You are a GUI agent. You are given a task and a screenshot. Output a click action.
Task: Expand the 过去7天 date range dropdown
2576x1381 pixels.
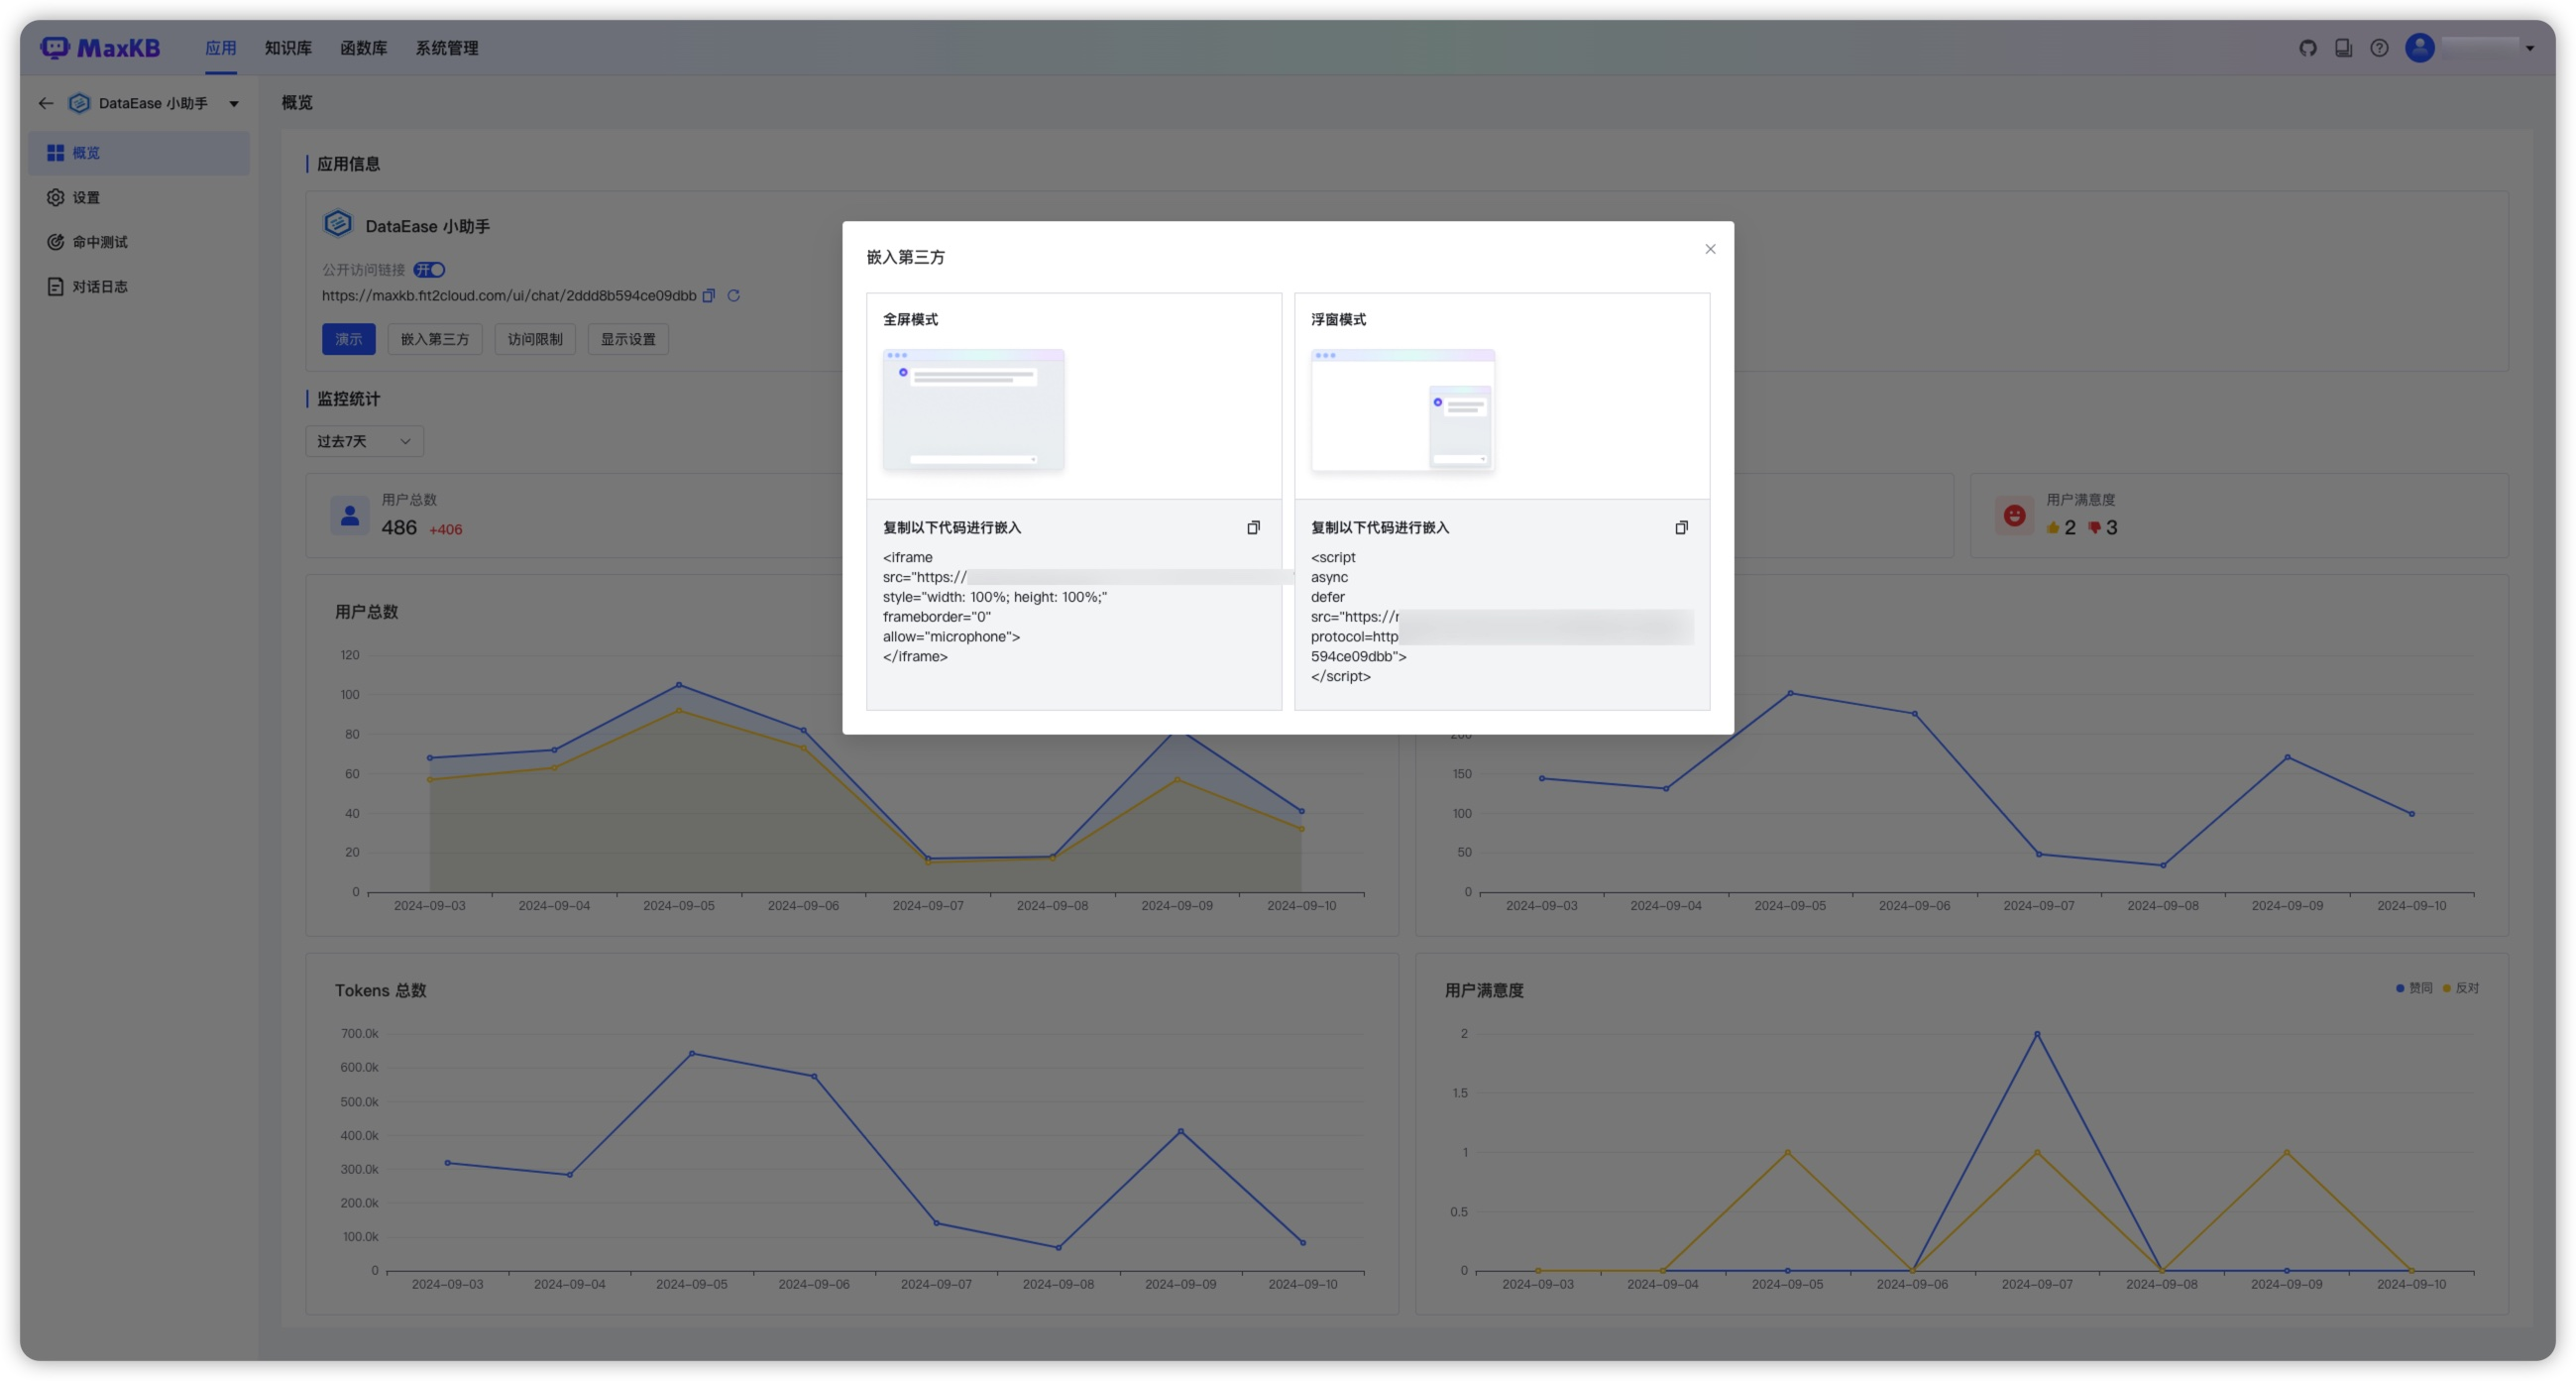tap(364, 441)
